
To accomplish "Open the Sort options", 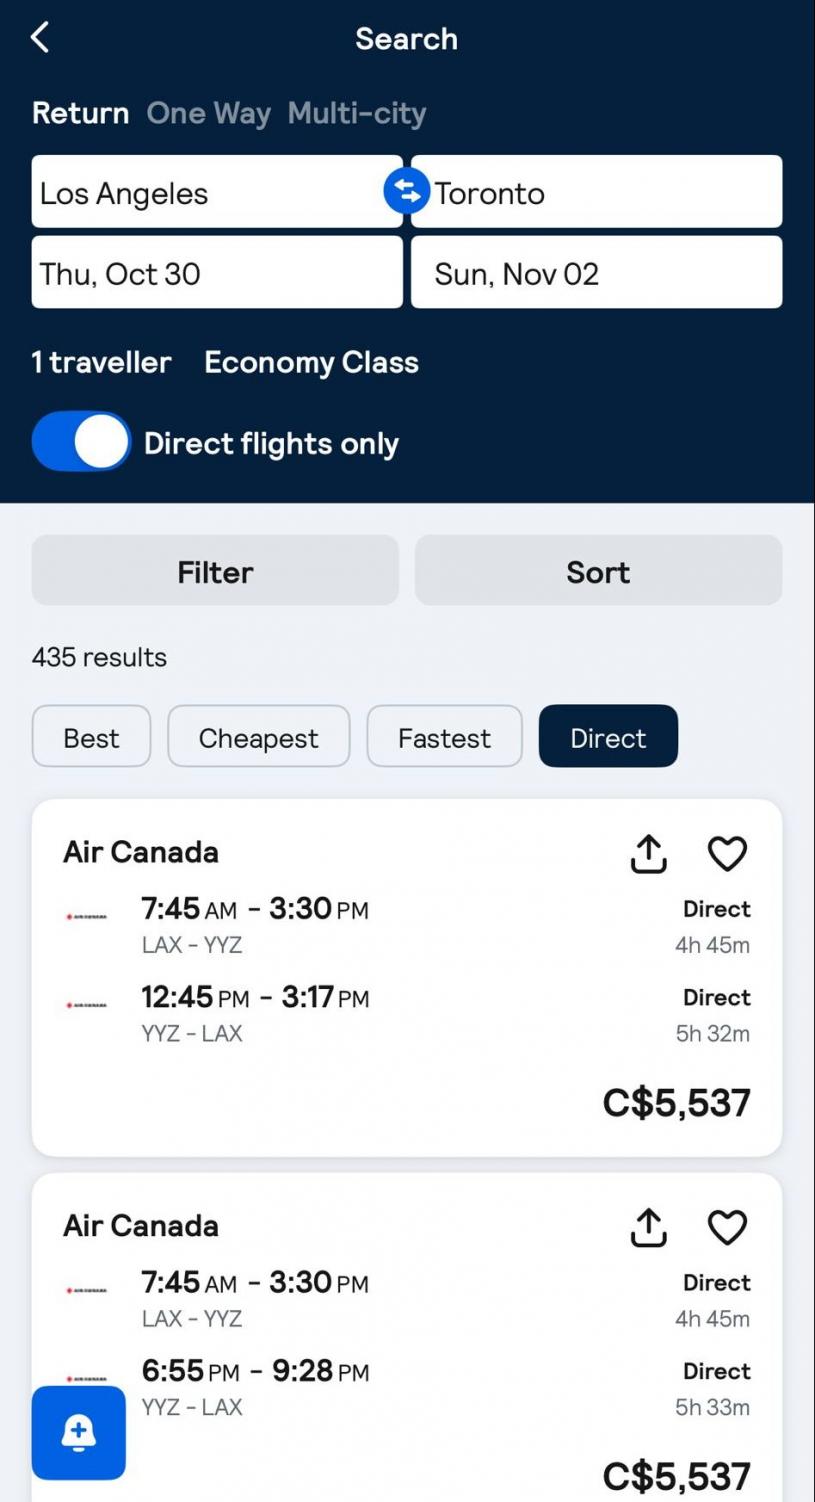I will (598, 571).
